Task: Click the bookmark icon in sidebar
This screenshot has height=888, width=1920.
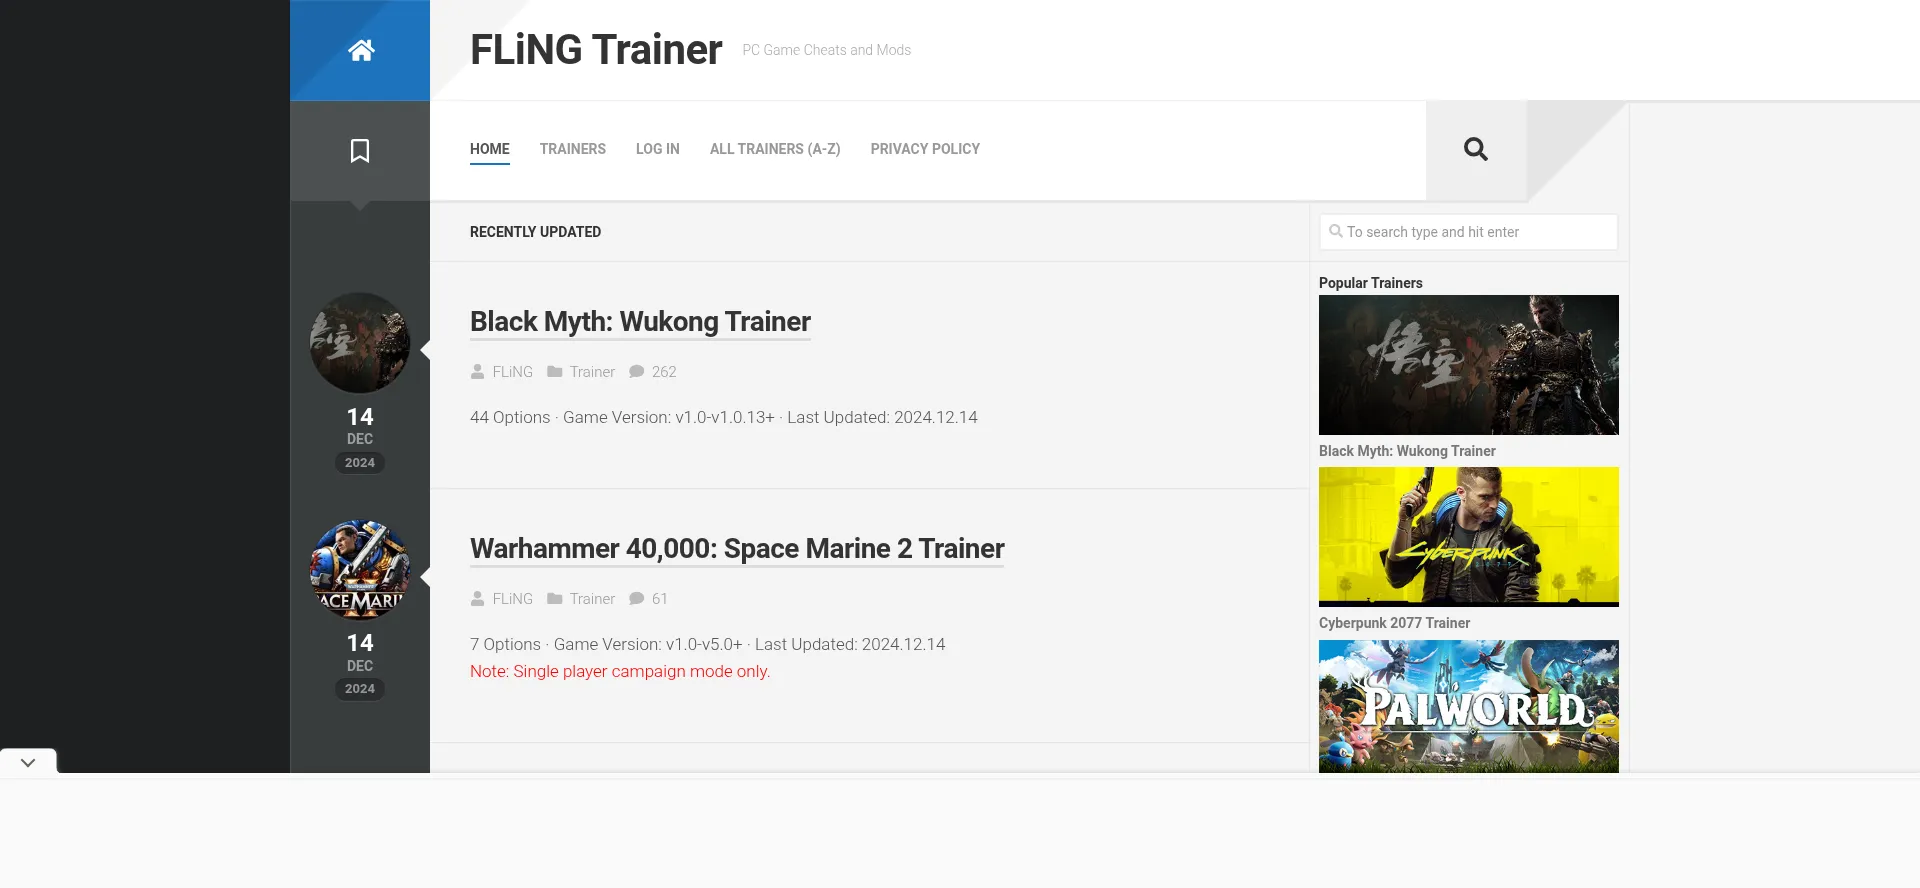Action: (360, 151)
